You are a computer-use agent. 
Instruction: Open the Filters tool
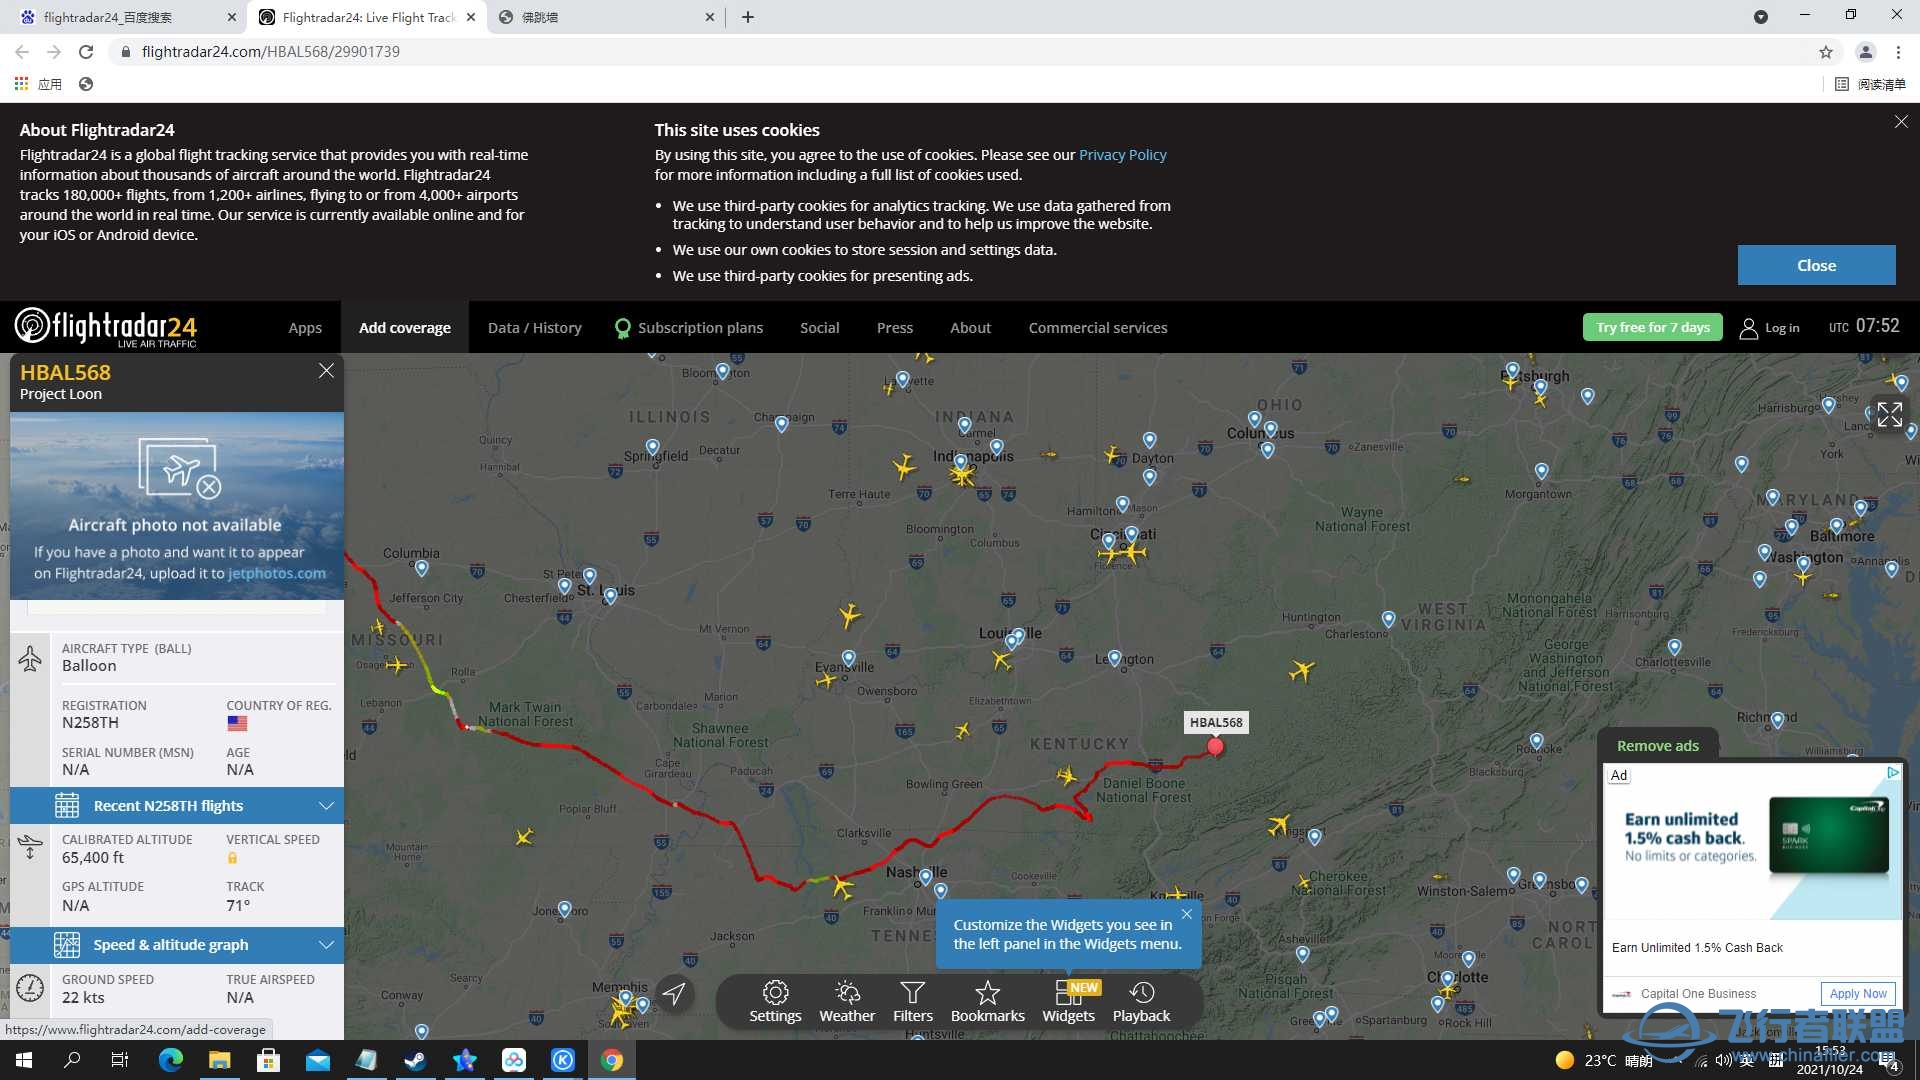point(912,1001)
